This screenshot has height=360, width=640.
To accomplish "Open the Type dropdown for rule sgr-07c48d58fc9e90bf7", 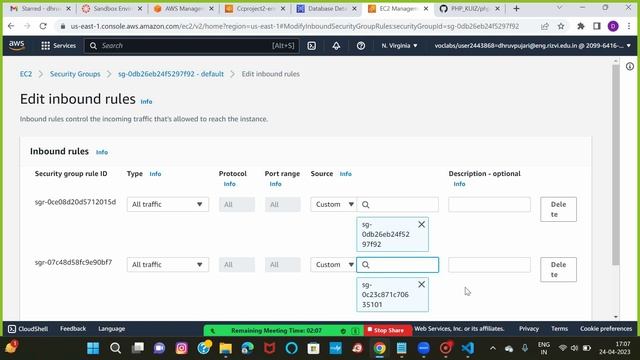I will pyautogui.click(x=167, y=265).
